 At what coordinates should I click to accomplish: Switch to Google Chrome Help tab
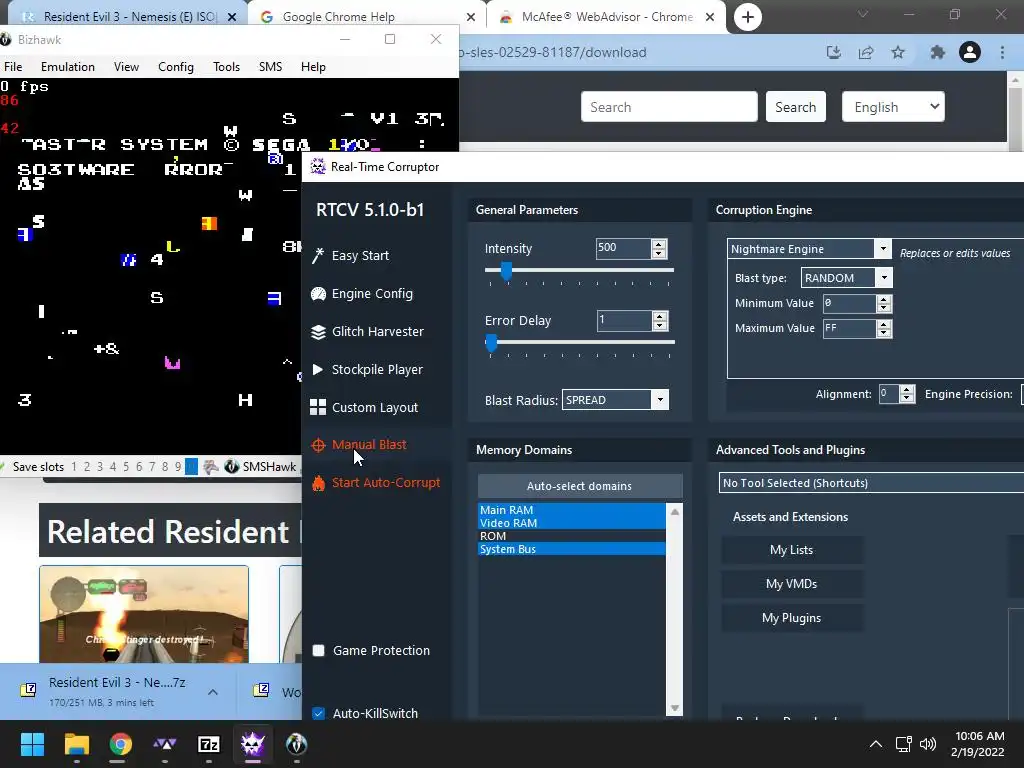coord(366,17)
